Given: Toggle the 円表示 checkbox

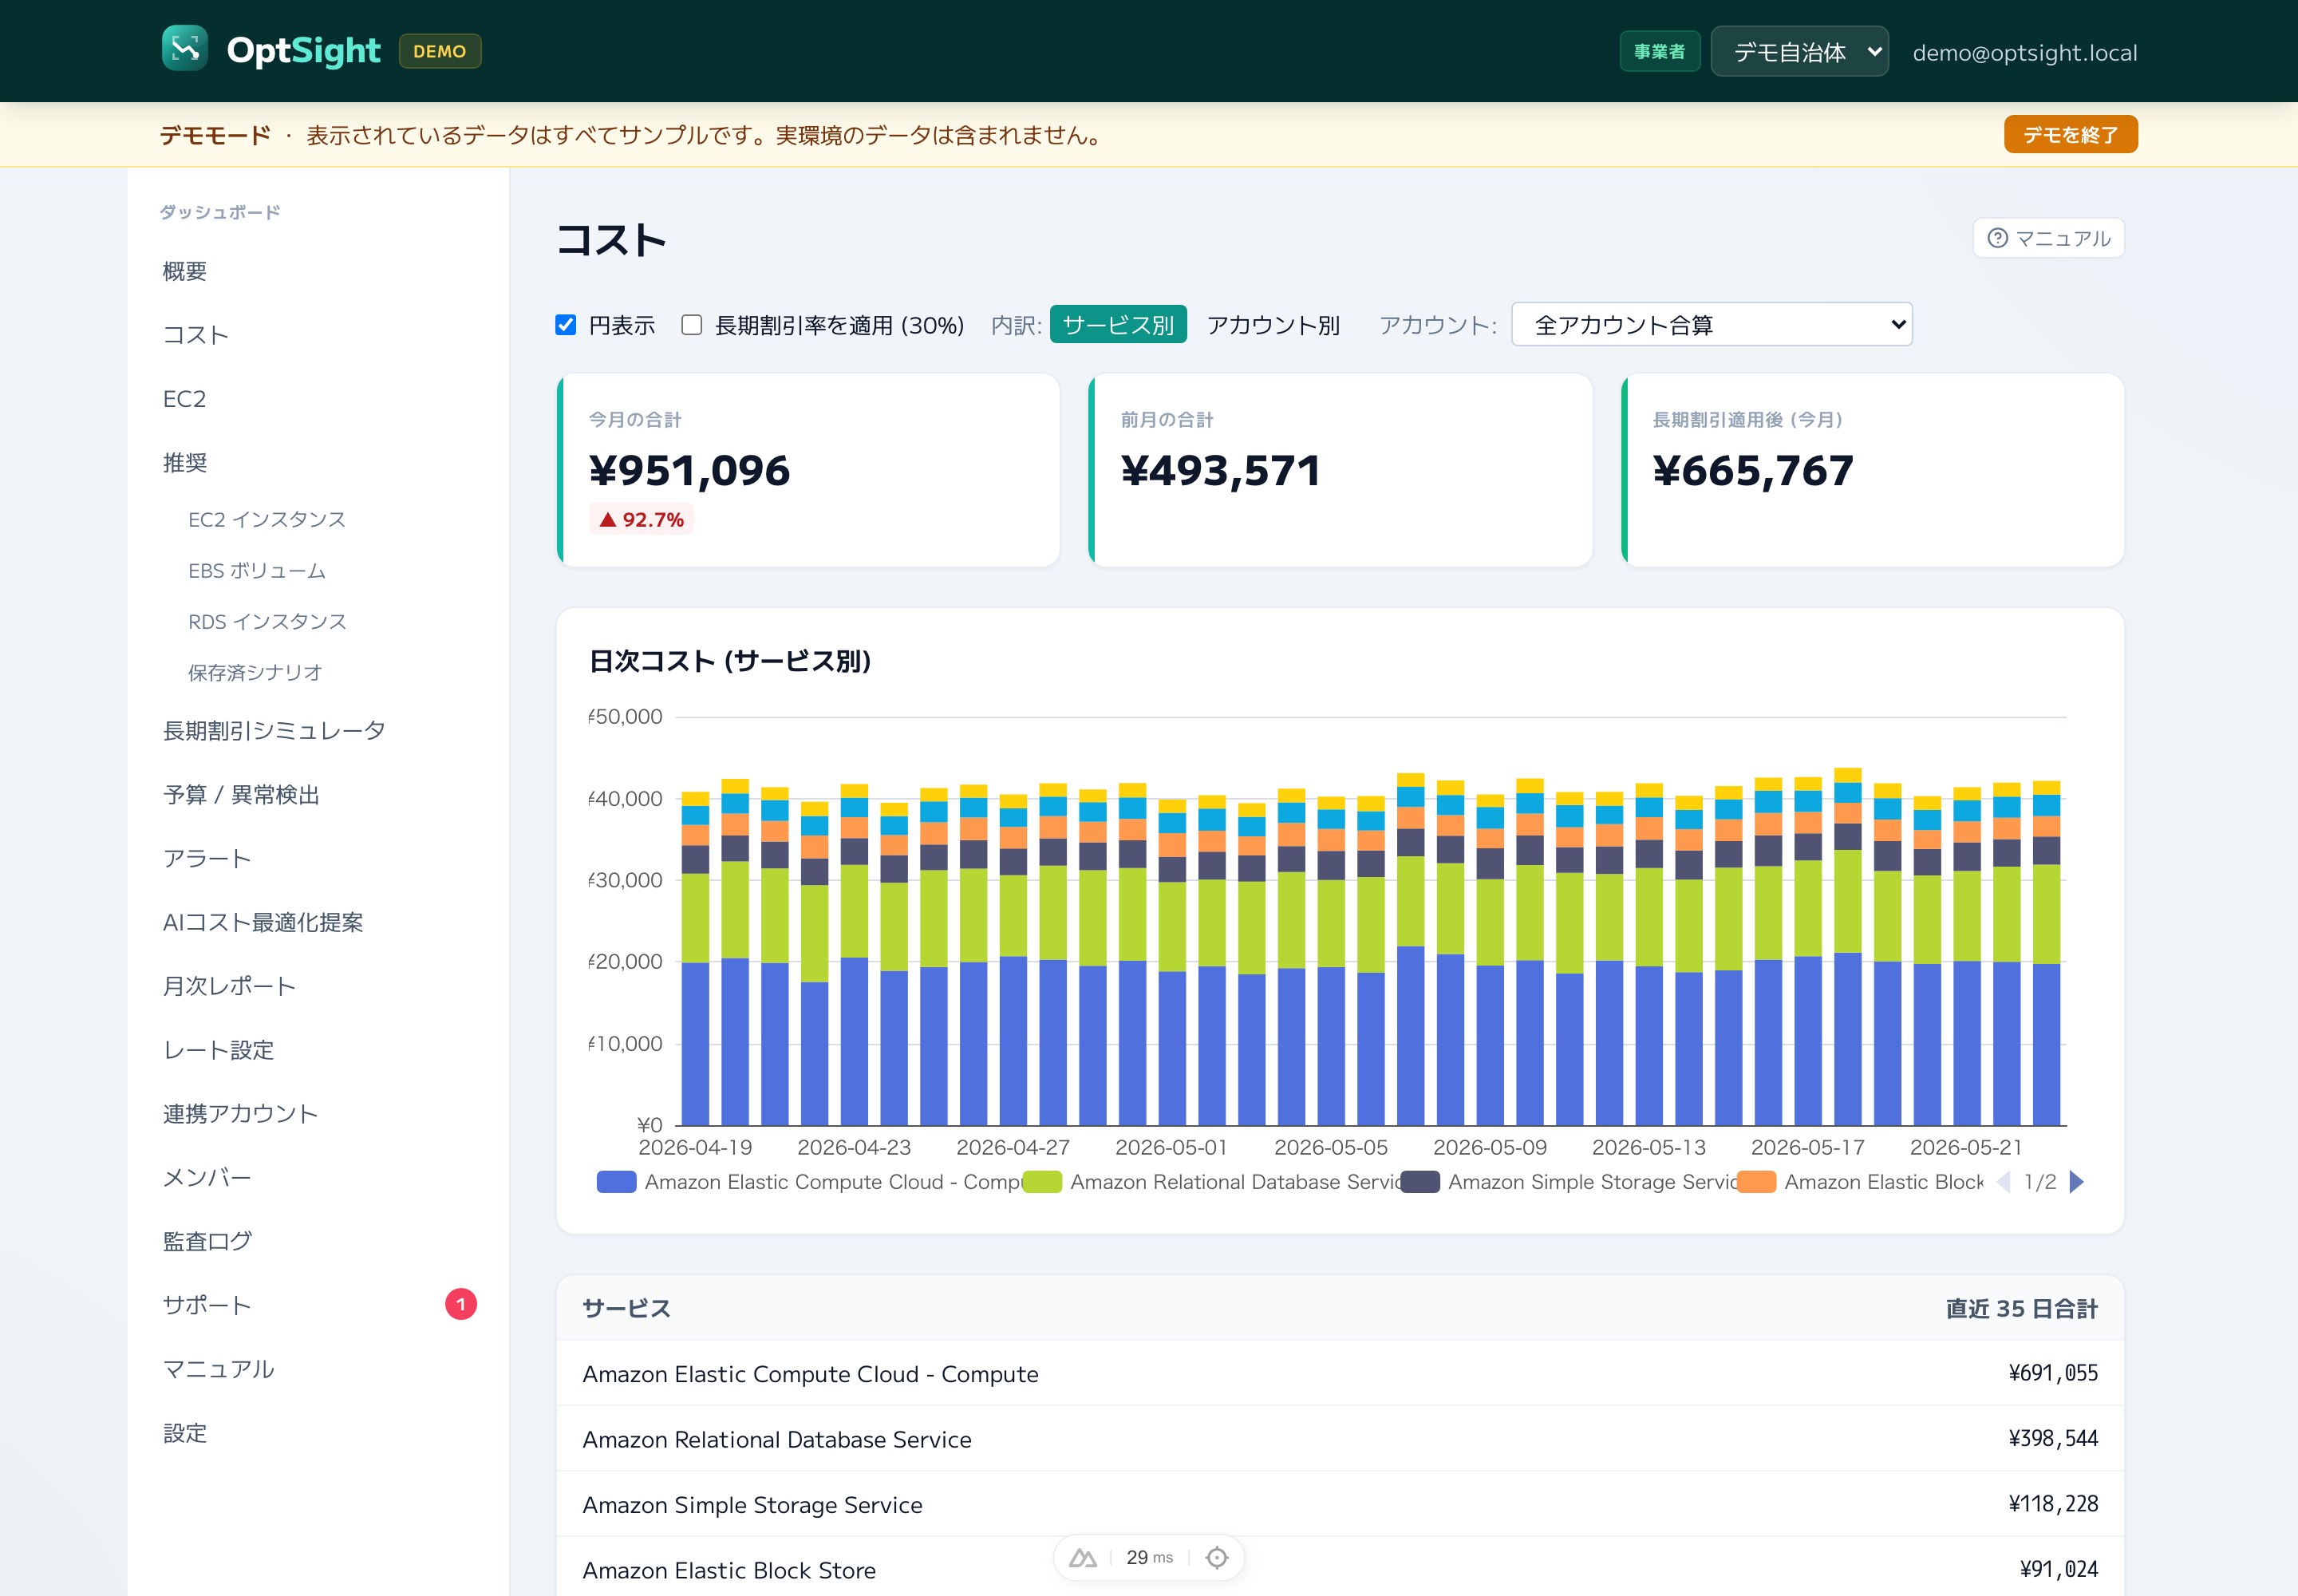Looking at the screenshot, I should 566,325.
